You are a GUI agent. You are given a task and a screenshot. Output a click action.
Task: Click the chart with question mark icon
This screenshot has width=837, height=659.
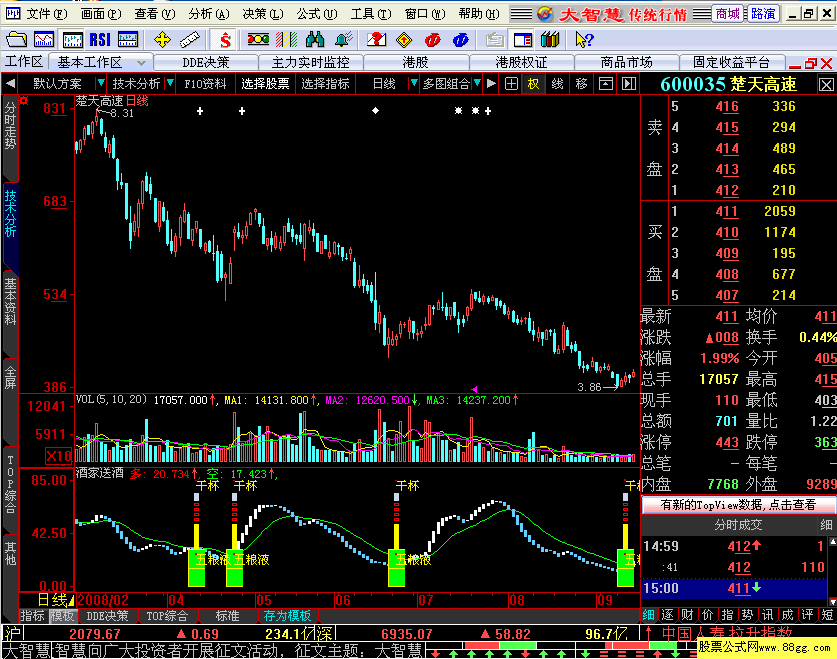[x=376, y=39]
